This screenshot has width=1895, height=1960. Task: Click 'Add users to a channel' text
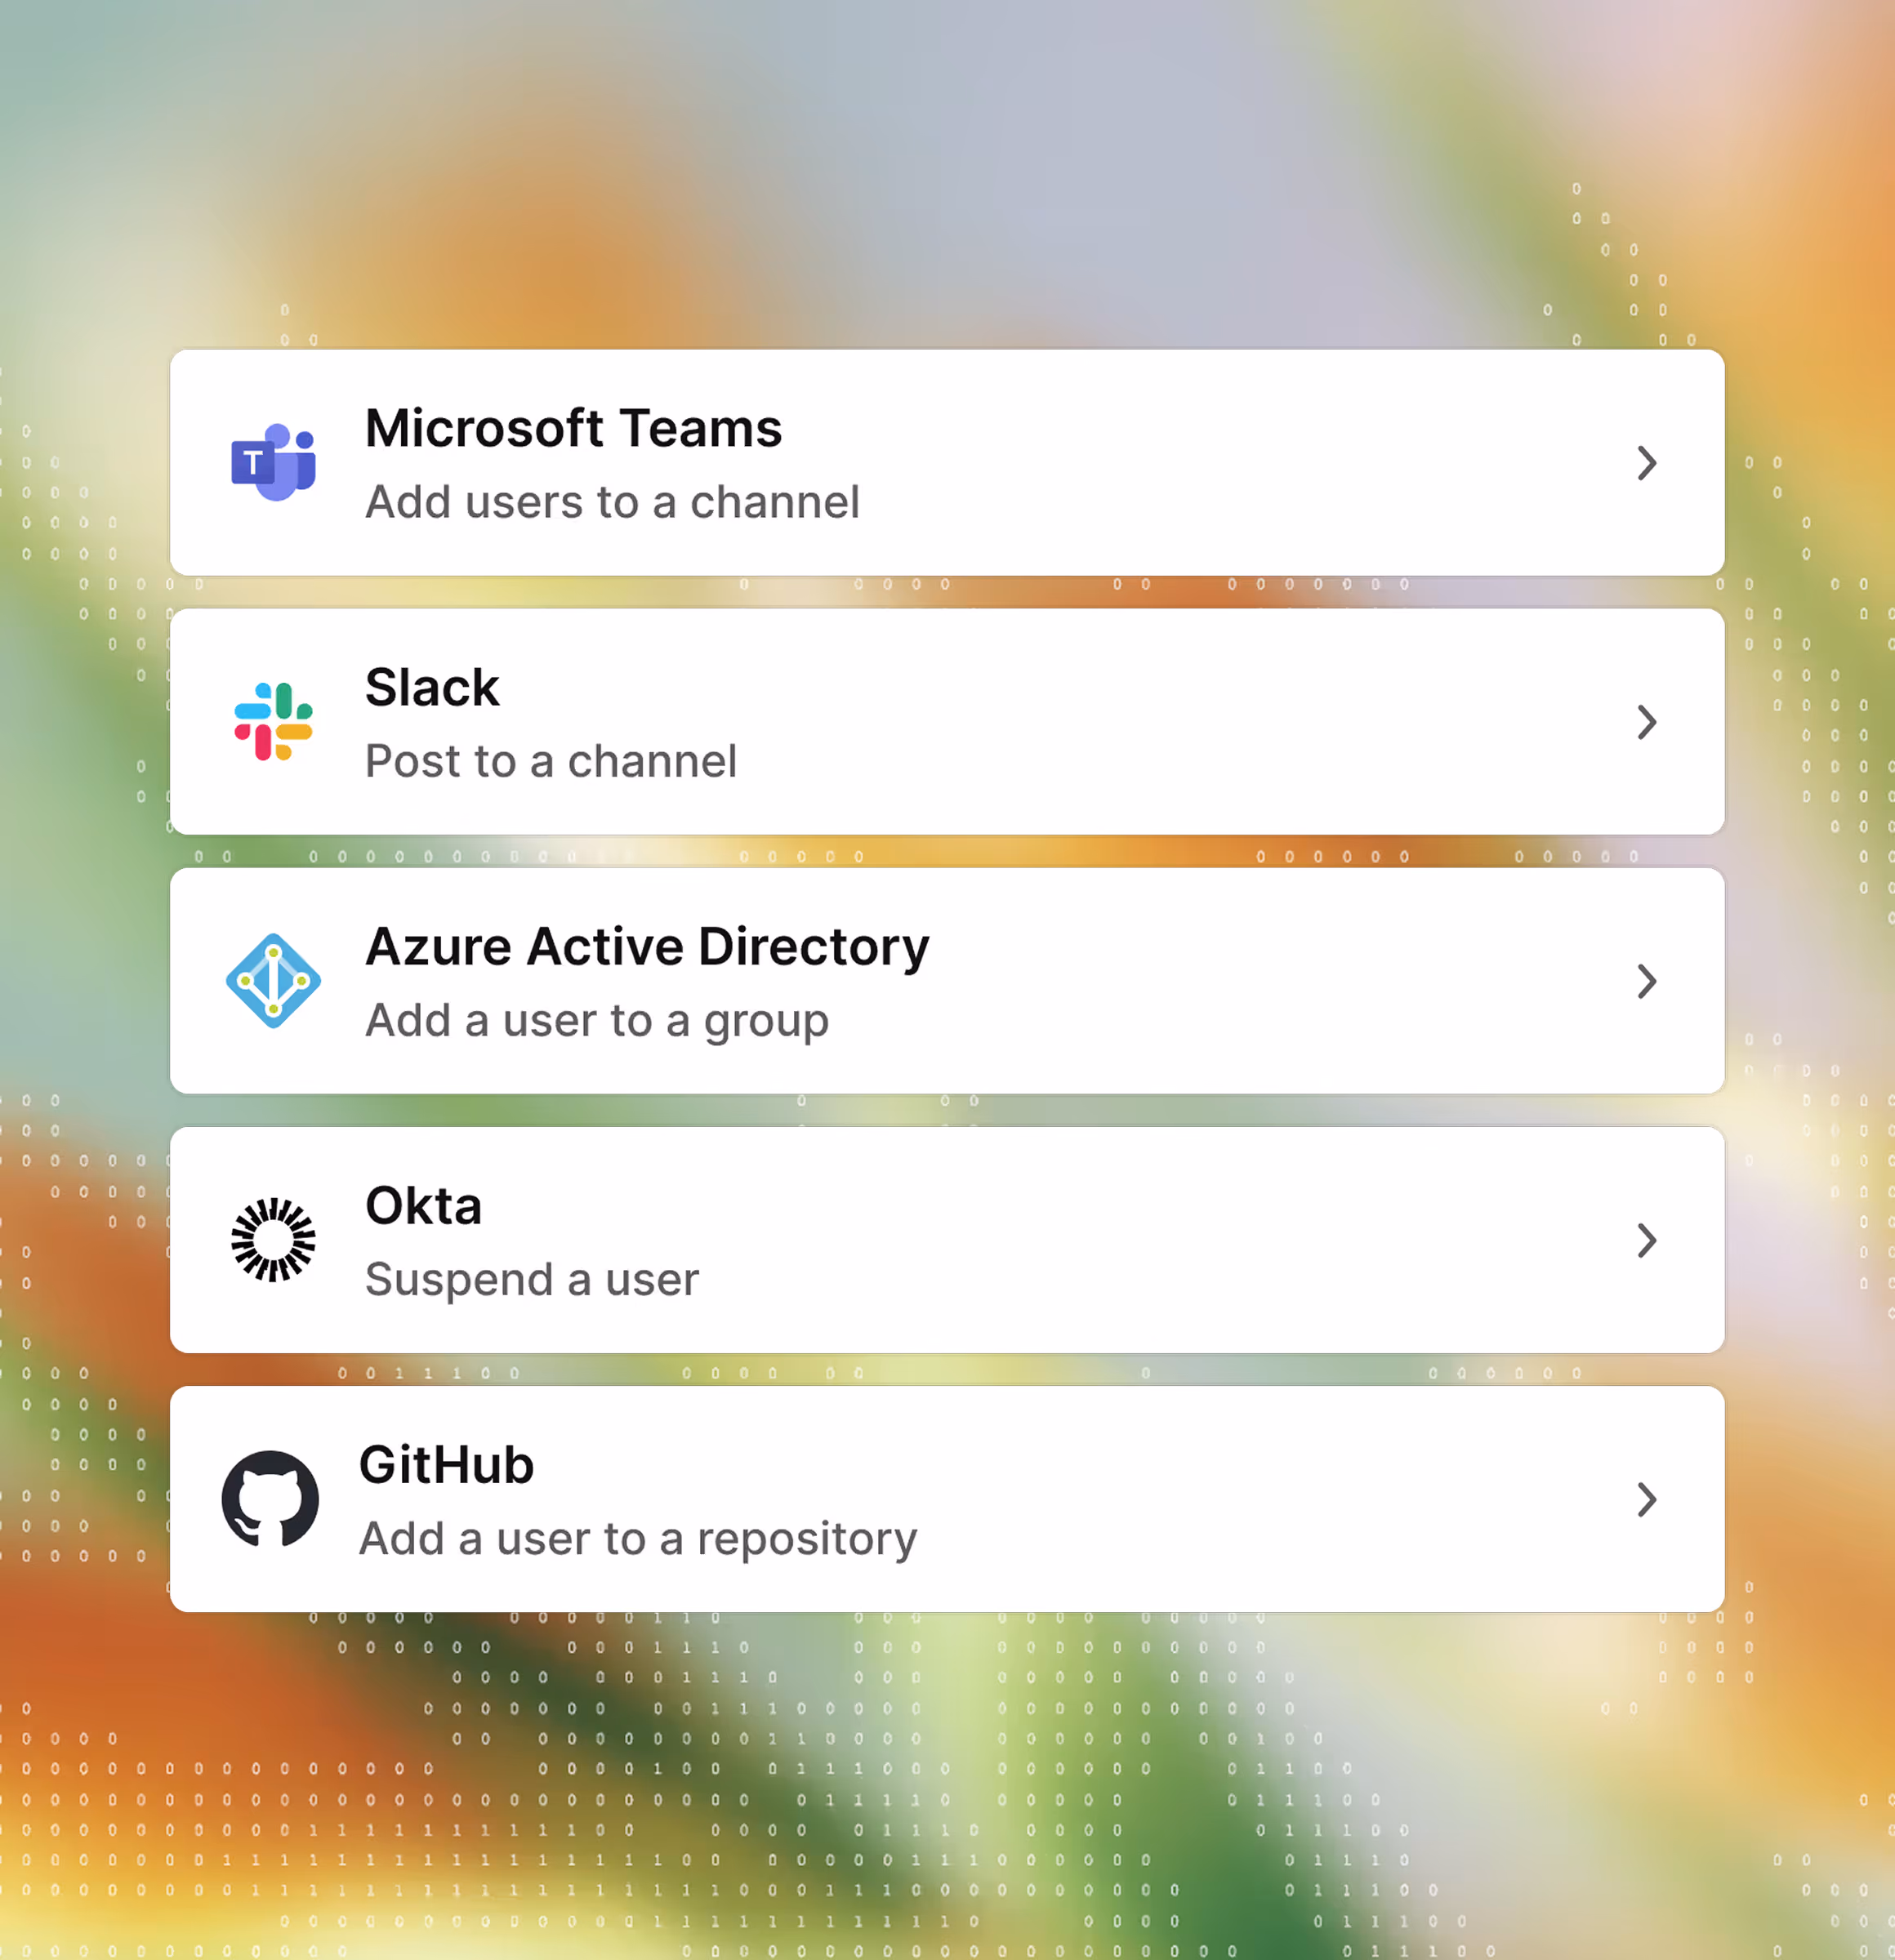click(x=612, y=502)
